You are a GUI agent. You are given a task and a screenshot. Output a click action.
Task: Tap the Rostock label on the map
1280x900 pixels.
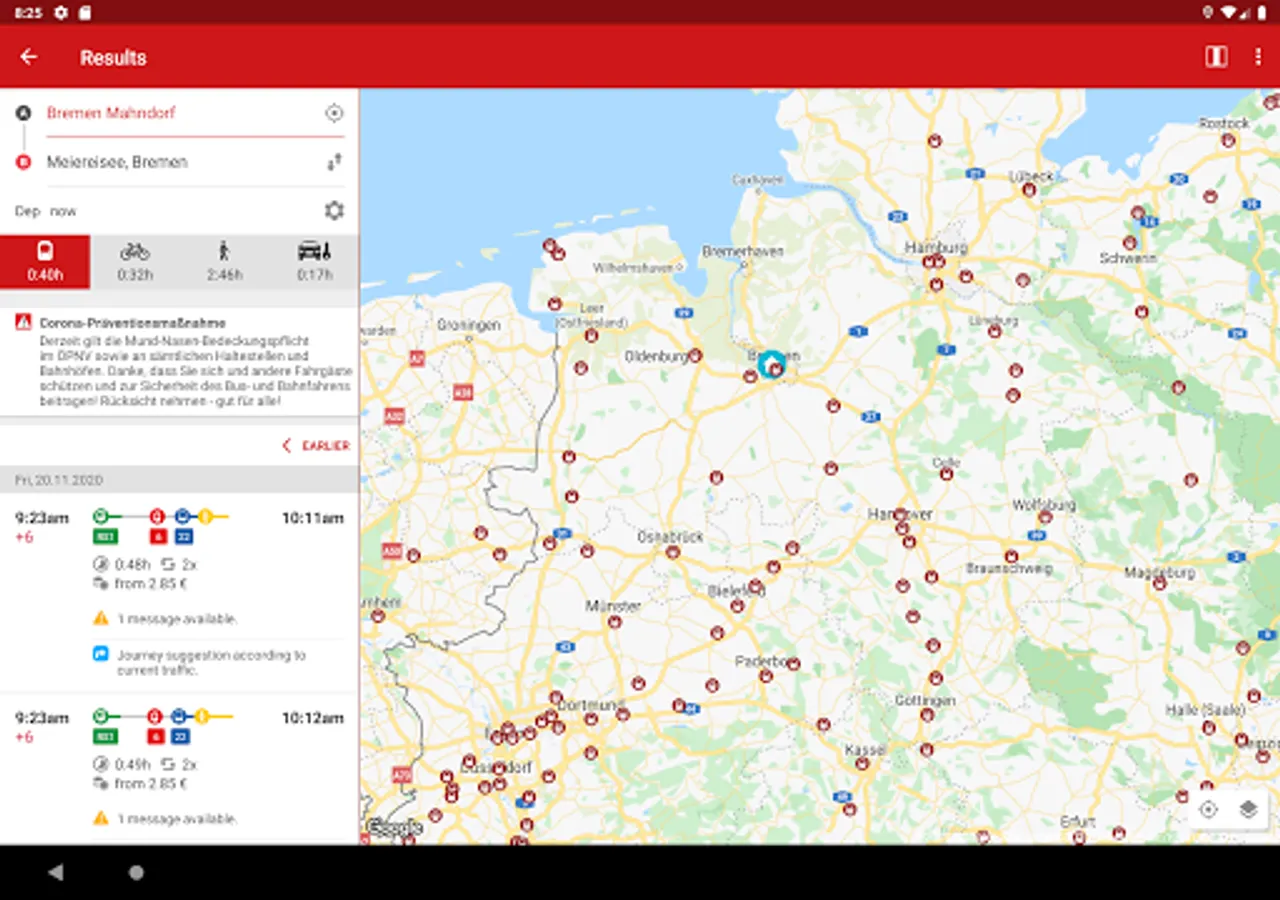click(1224, 123)
